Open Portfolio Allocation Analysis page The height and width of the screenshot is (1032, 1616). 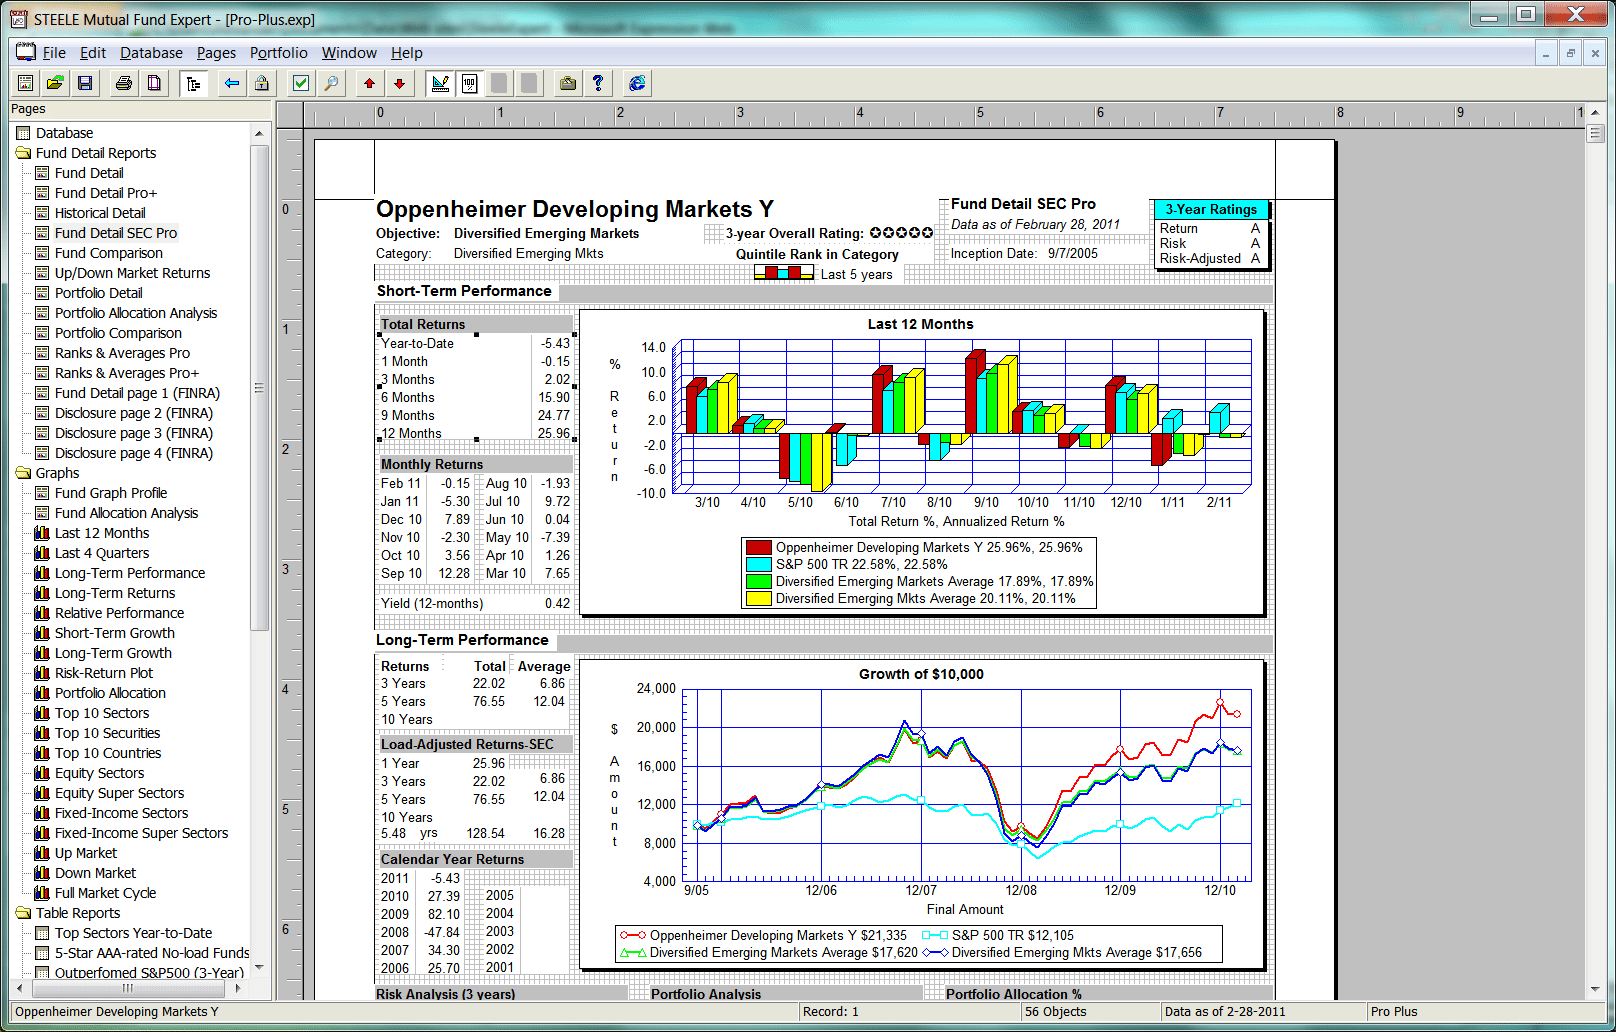coord(136,313)
